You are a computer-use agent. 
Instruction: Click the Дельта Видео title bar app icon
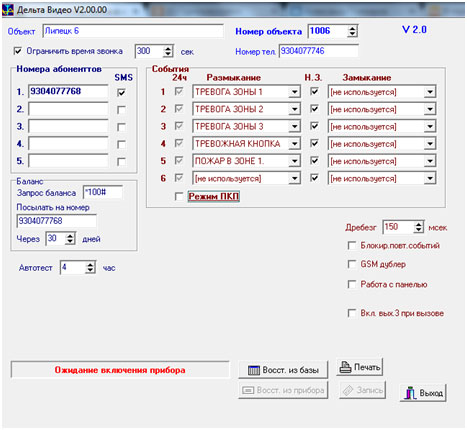click(8, 10)
